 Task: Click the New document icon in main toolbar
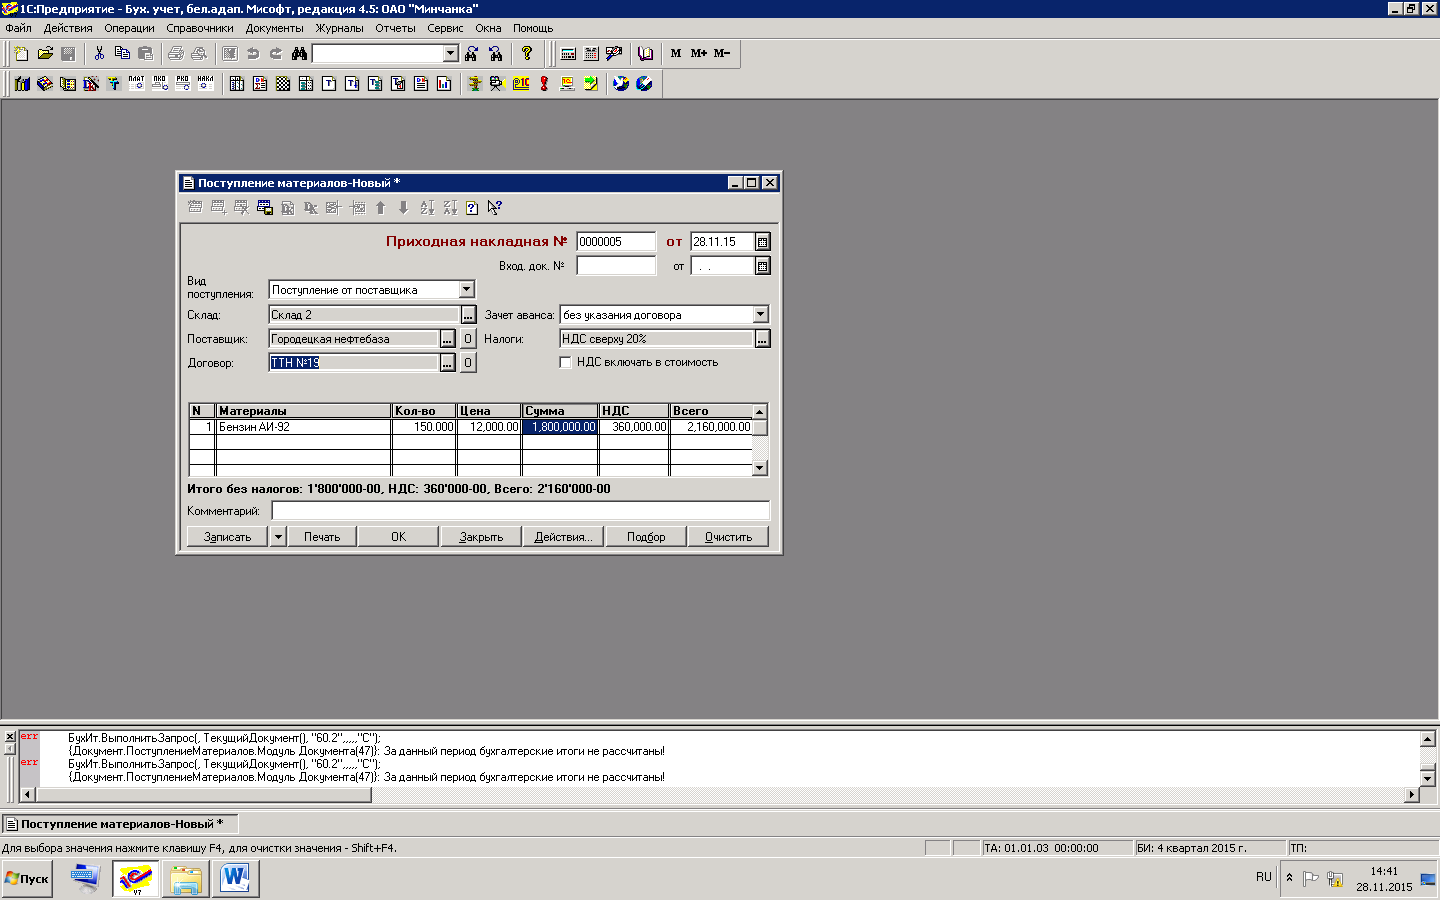click(x=21, y=53)
